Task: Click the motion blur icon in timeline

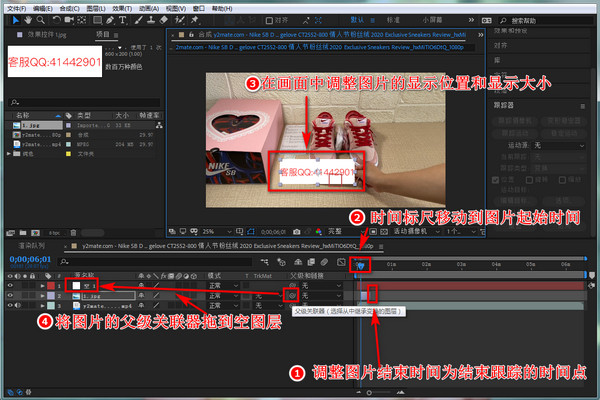Action: (x=324, y=262)
